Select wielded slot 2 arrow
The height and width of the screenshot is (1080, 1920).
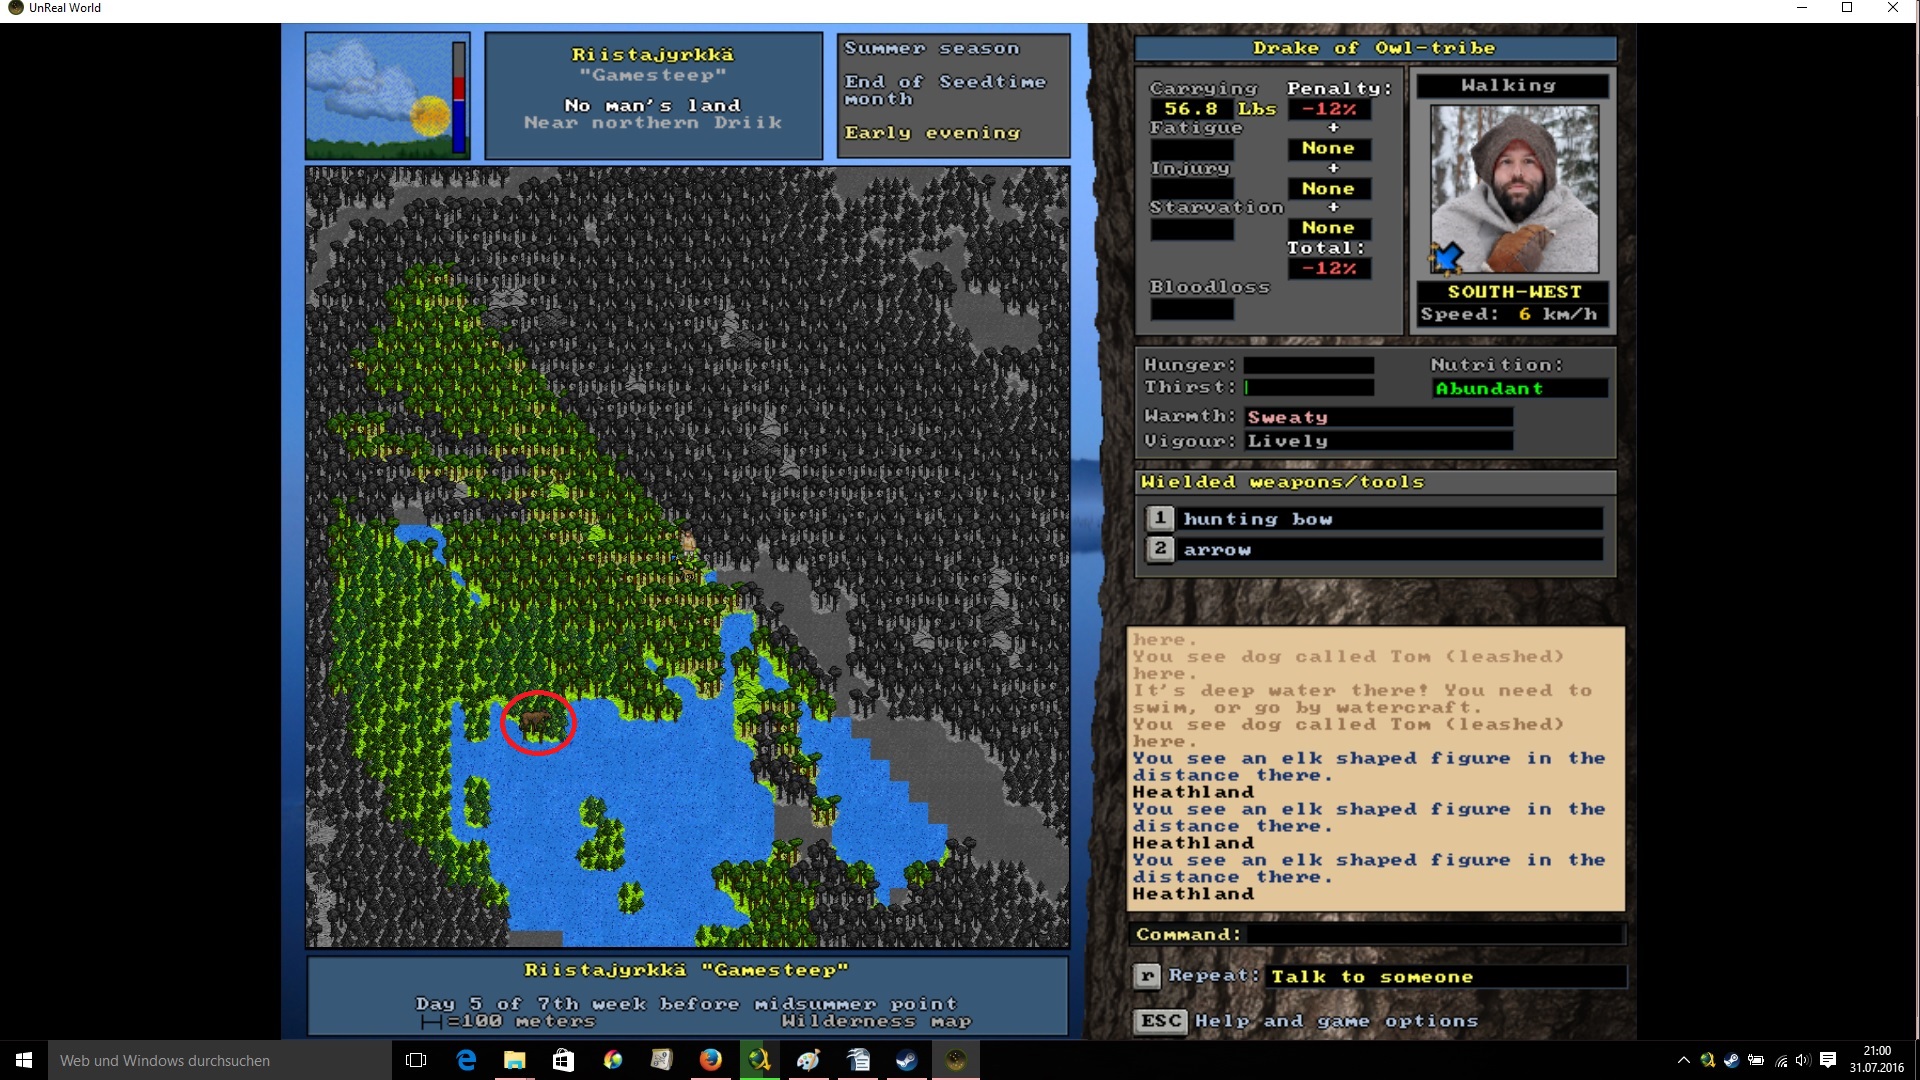(1374, 549)
